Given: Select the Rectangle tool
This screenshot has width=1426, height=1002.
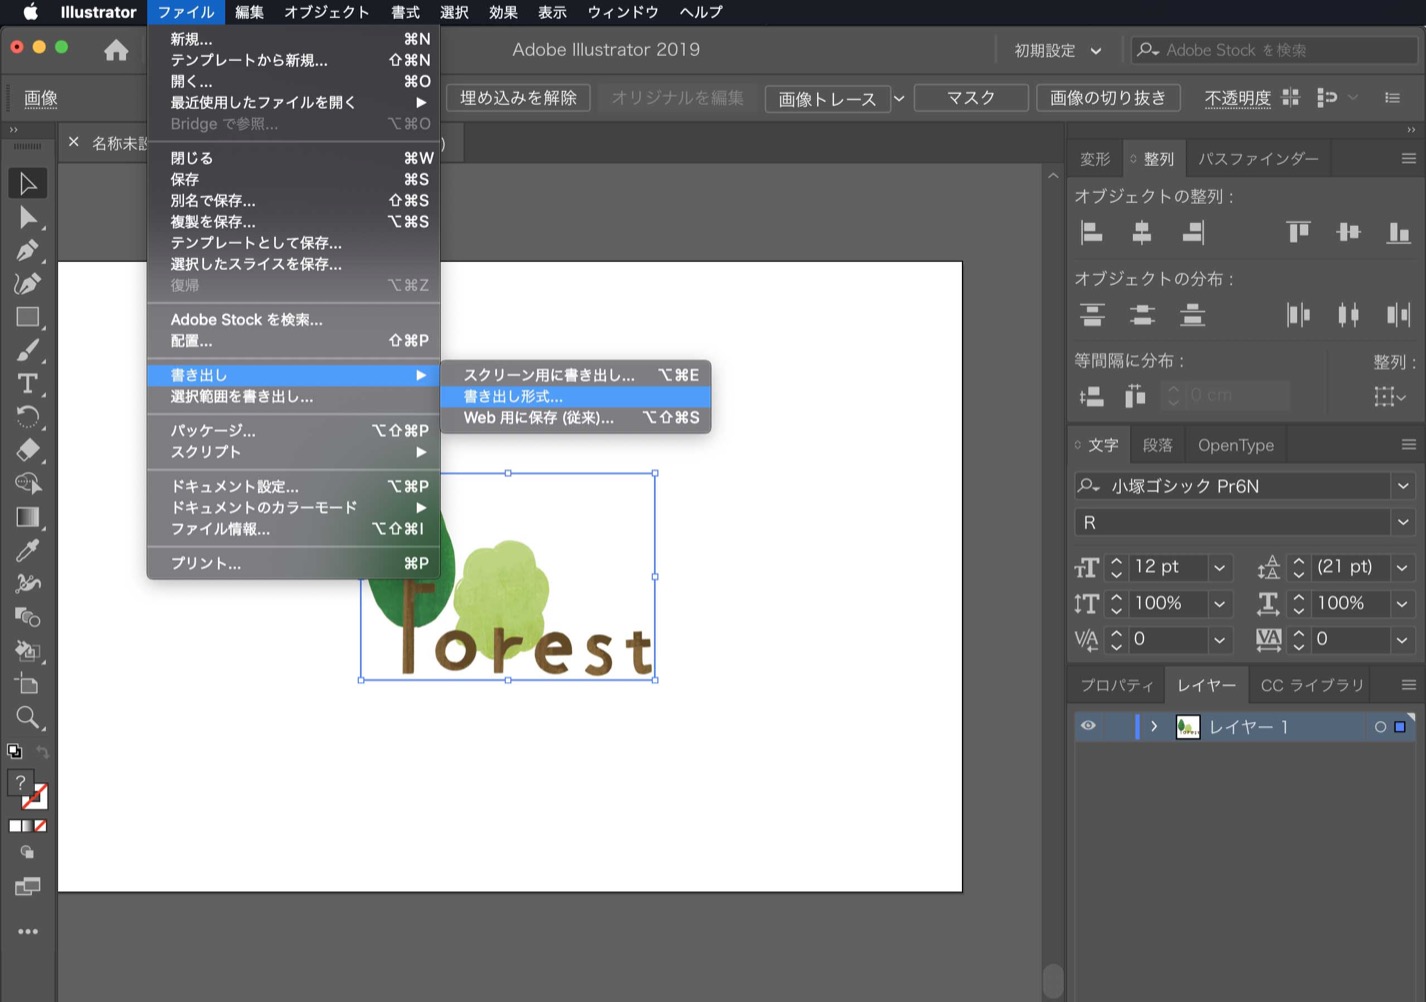Looking at the screenshot, I should click(27, 317).
